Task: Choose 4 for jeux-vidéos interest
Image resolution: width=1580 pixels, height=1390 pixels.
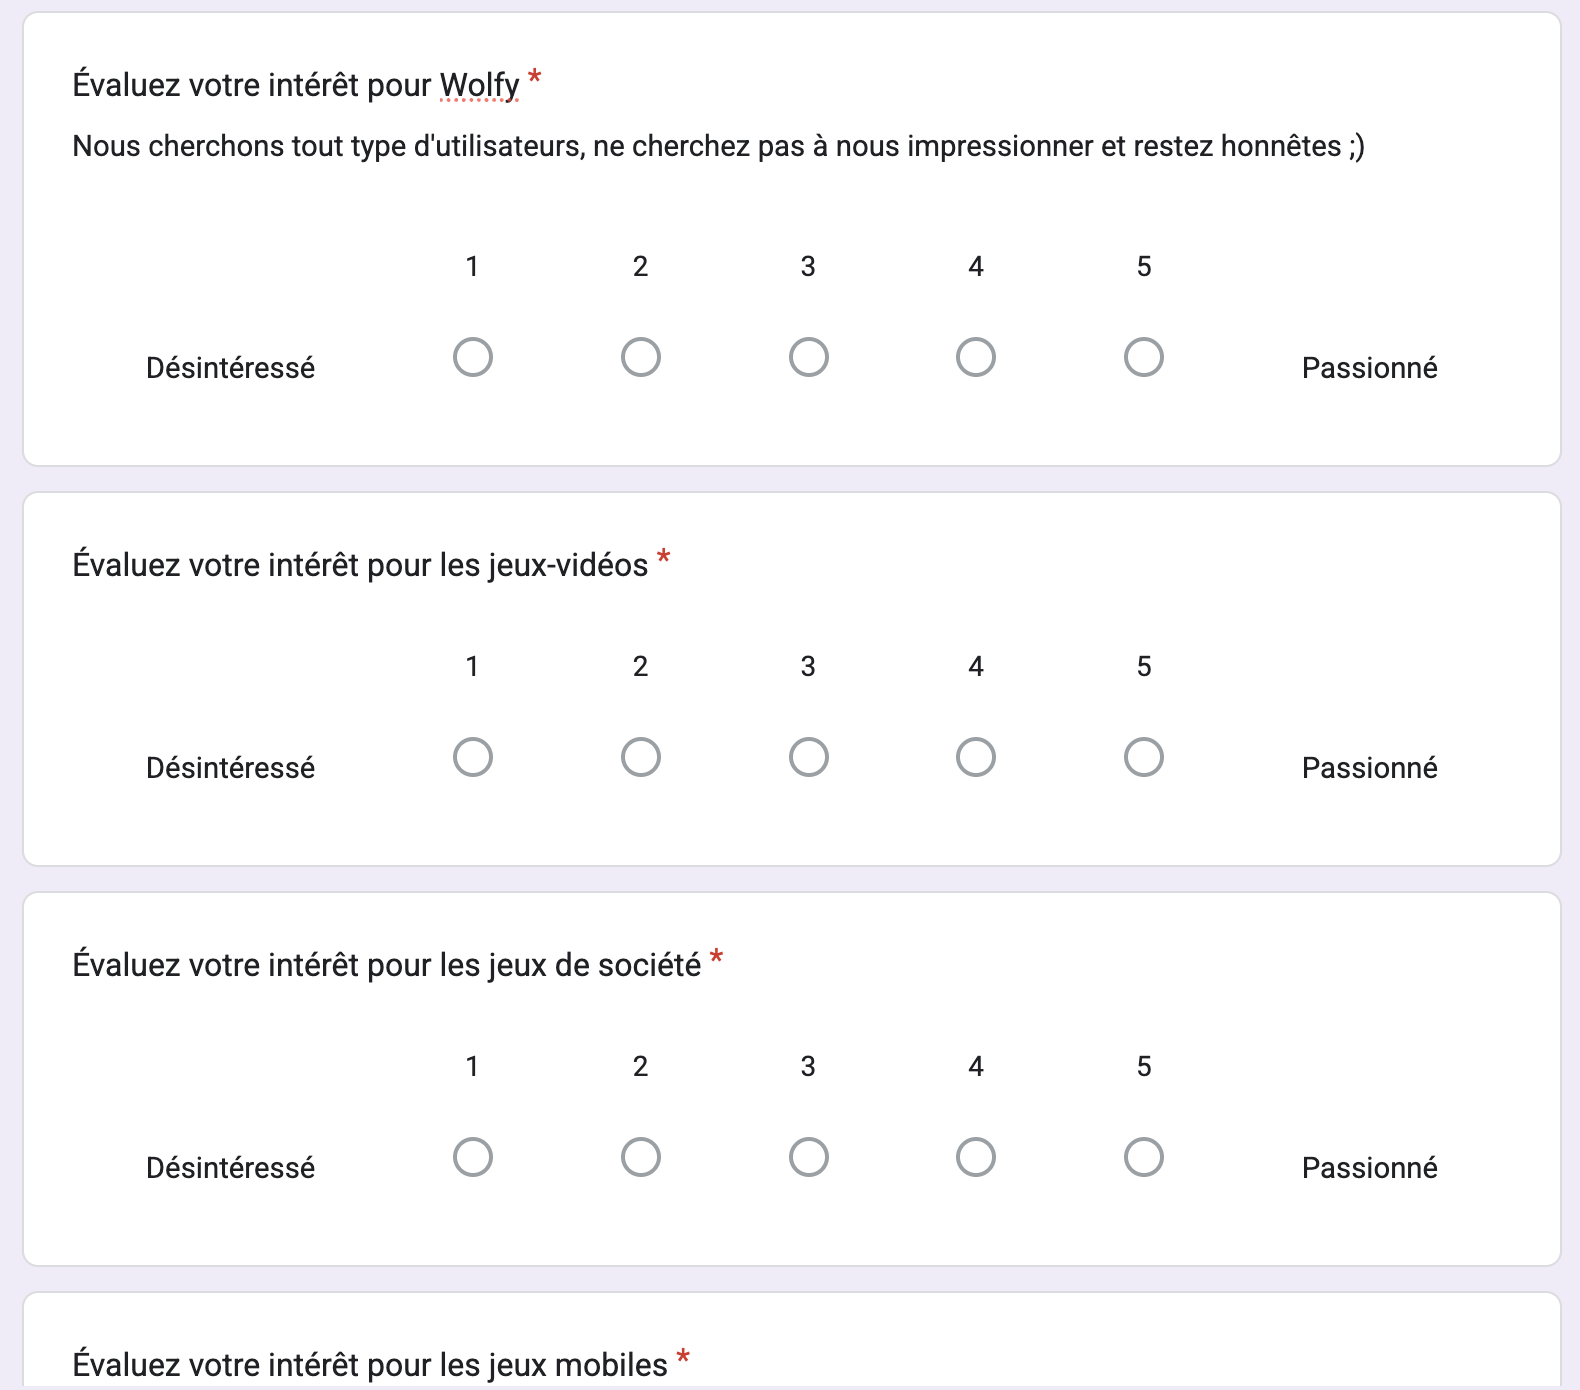Action: [976, 757]
